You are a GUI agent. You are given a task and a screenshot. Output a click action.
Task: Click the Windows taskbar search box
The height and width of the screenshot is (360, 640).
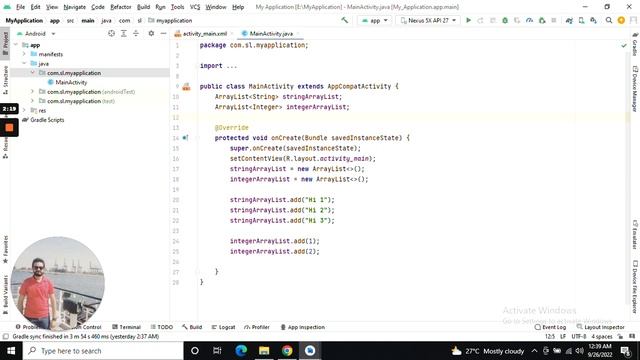pyautogui.click(x=103, y=351)
